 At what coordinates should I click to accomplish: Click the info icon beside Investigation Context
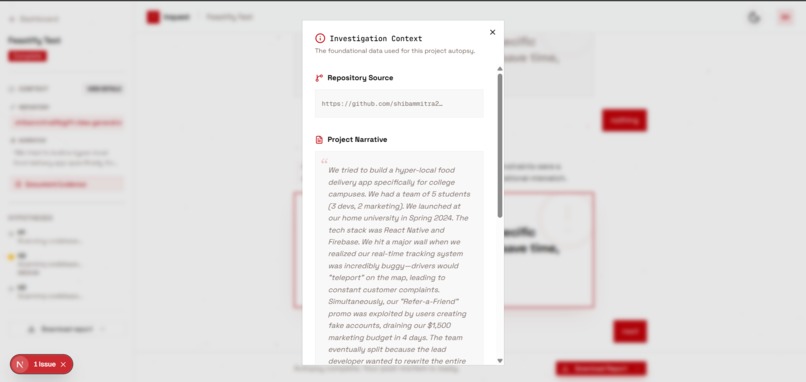point(320,38)
